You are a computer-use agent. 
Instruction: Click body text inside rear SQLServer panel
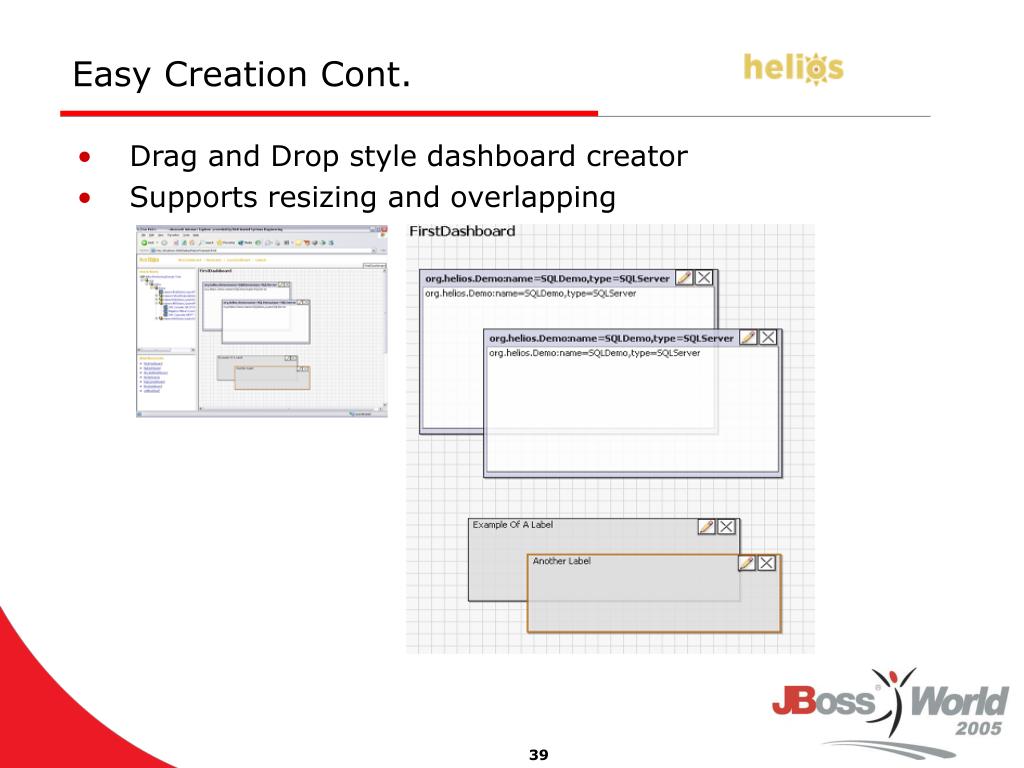(530, 293)
